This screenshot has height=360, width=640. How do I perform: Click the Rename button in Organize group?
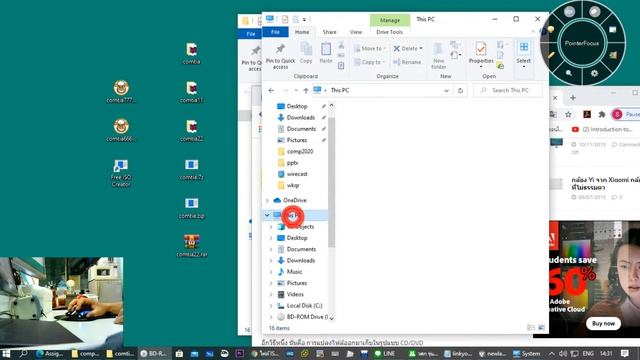click(407, 62)
